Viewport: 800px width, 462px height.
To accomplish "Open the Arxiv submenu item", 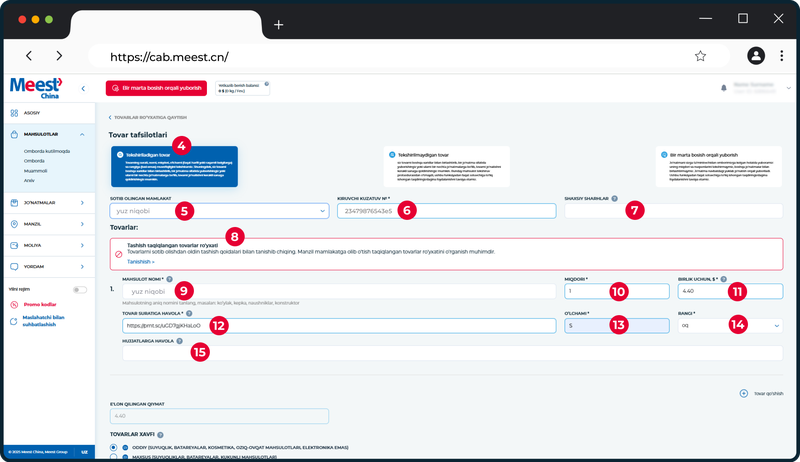I will tap(29, 181).
